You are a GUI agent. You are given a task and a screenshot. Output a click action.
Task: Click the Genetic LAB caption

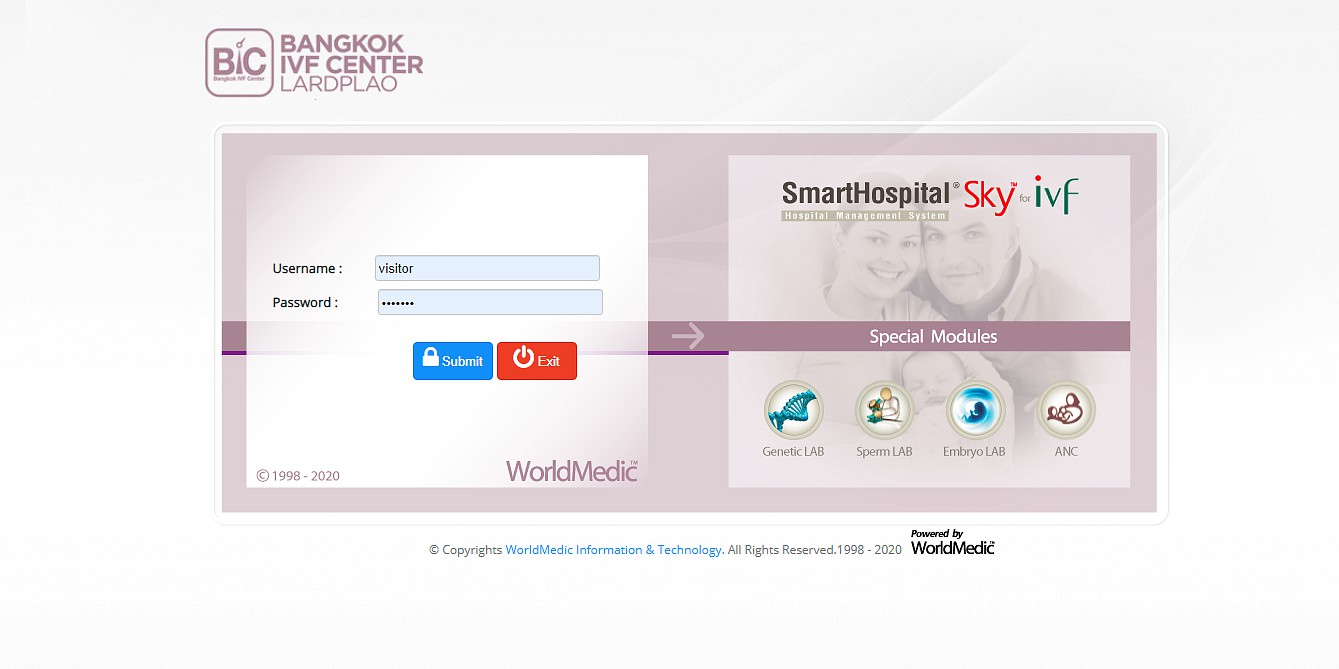(793, 452)
